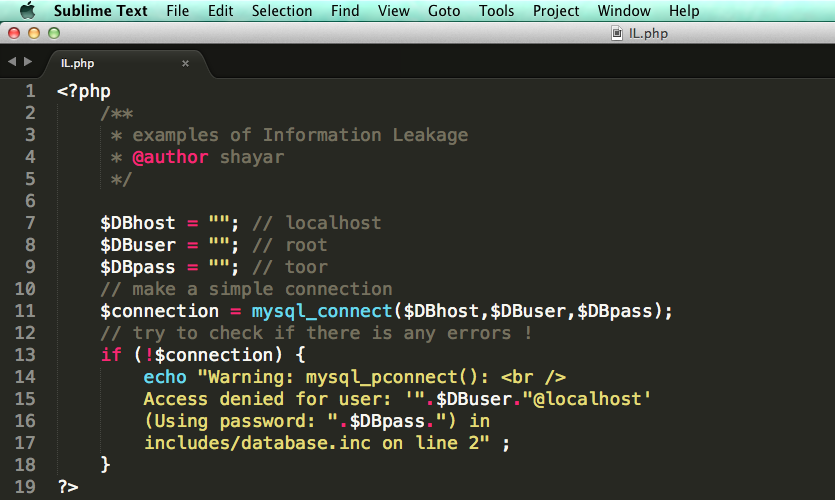Viewport: 835px width, 500px height.
Task: Click the $DBhost variable on line 7
Action: pyautogui.click(x=137, y=223)
